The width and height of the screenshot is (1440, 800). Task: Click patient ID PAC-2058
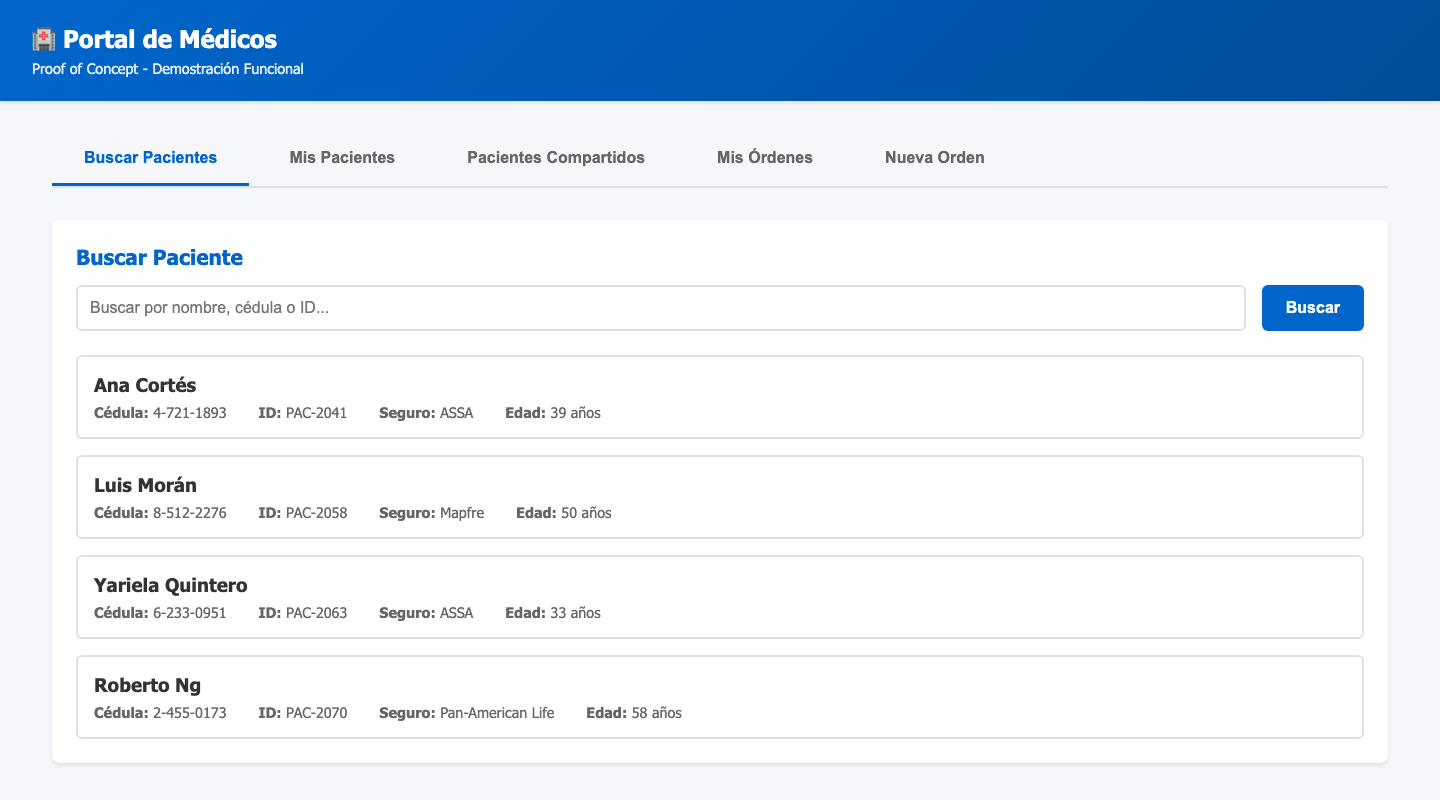coord(316,513)
